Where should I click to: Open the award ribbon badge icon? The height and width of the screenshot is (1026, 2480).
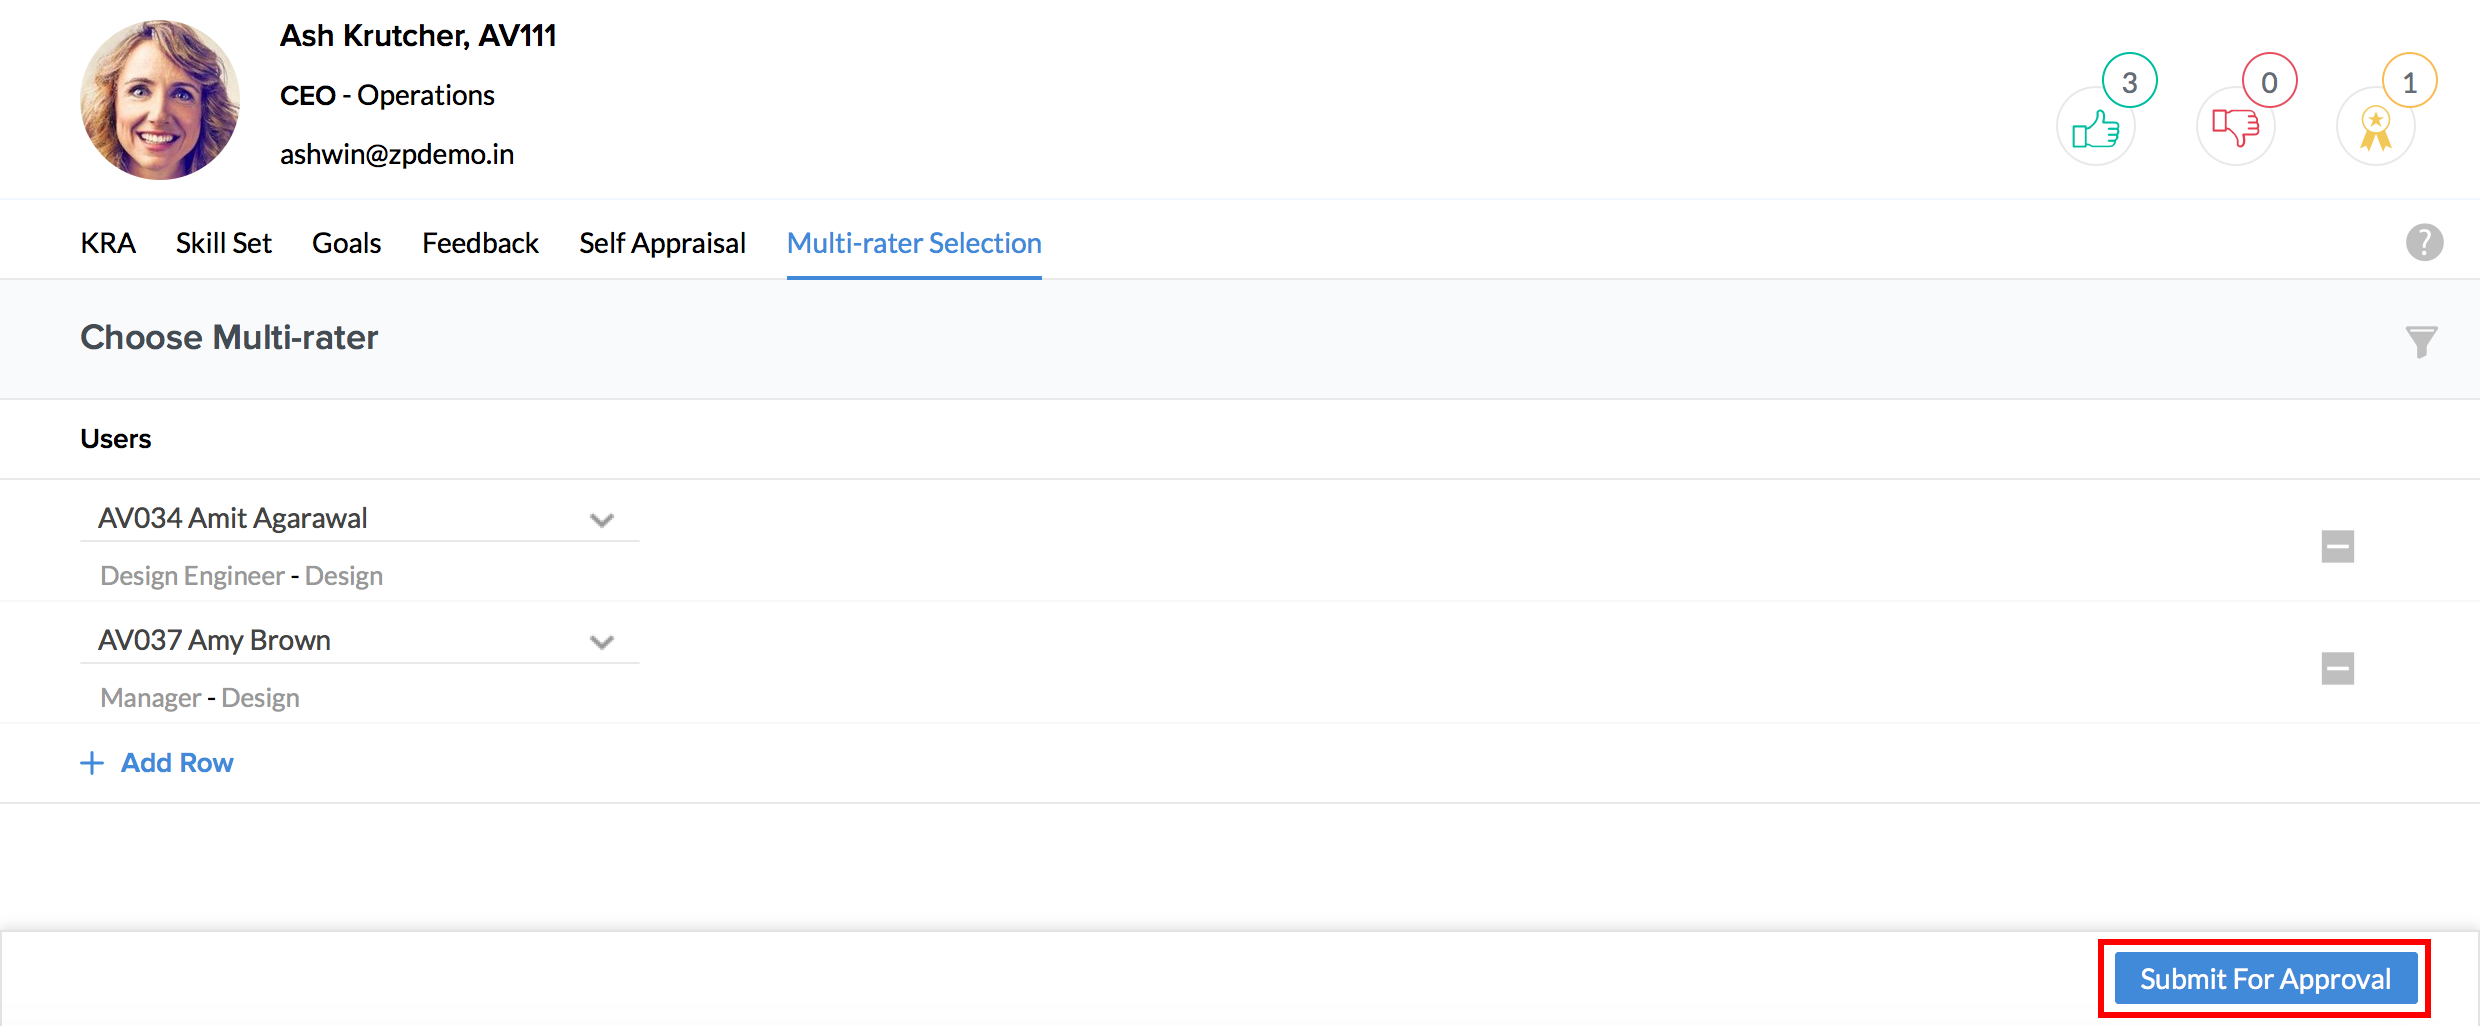[x=2375, y=128]
